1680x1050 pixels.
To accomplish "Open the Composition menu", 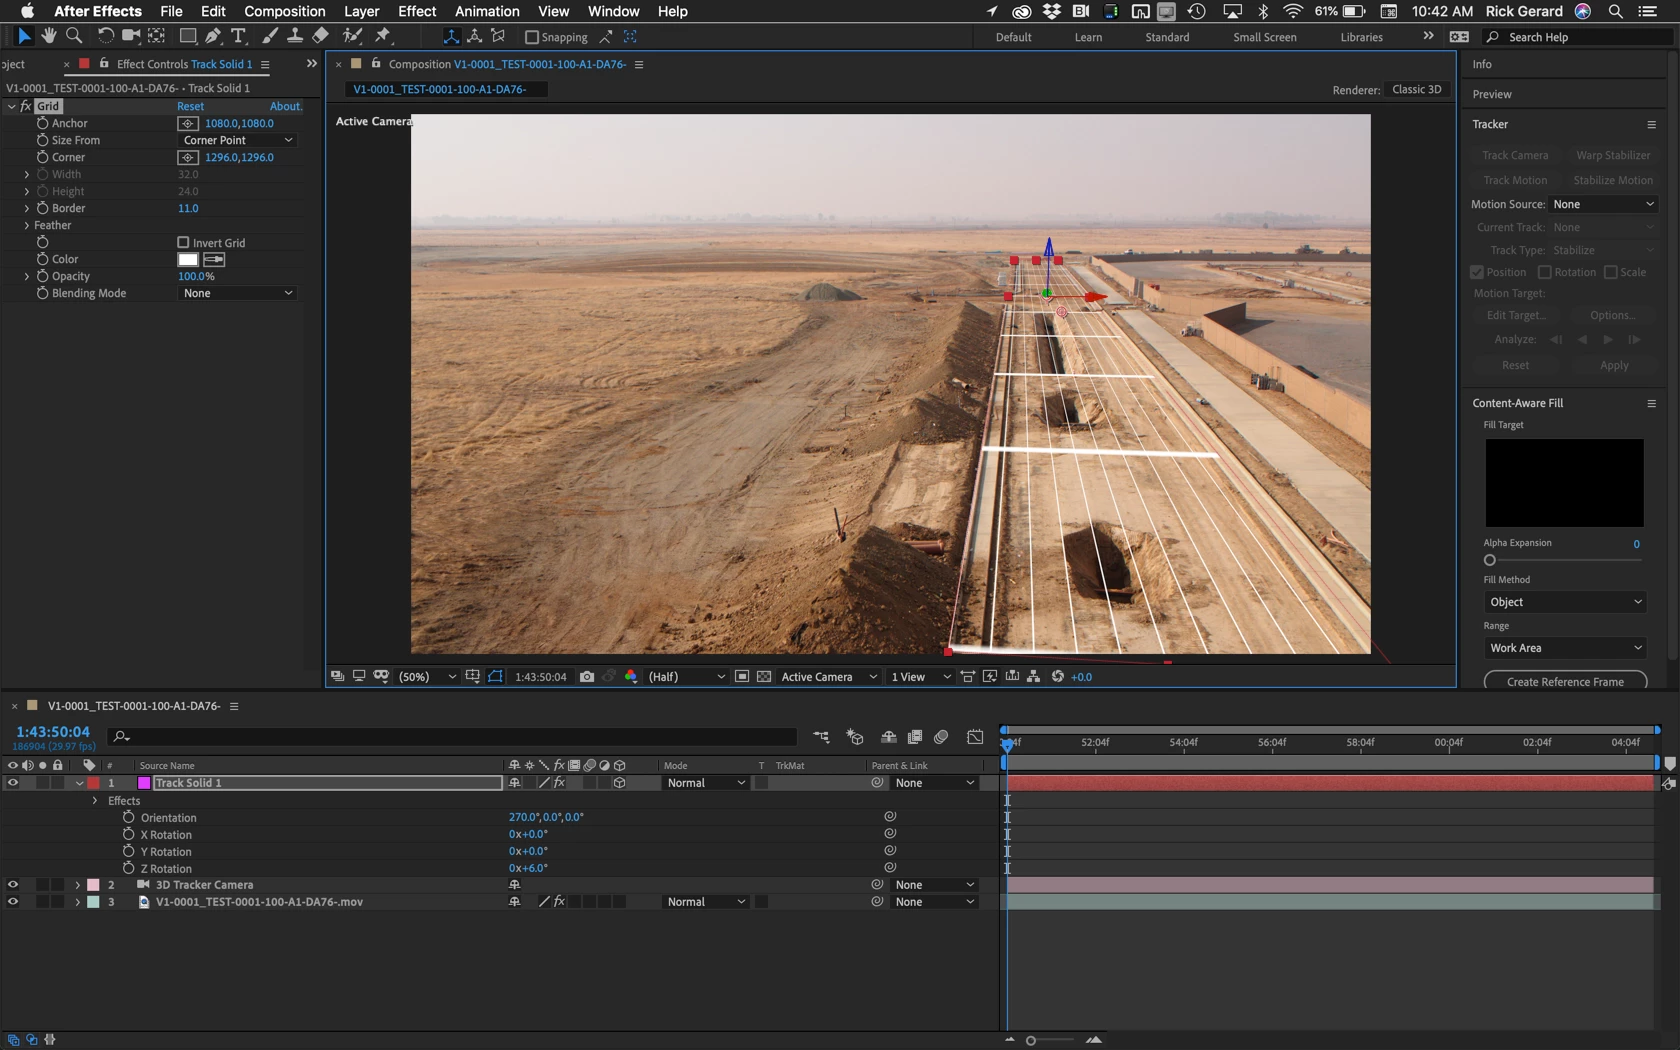I will click(x=284, y=11).
